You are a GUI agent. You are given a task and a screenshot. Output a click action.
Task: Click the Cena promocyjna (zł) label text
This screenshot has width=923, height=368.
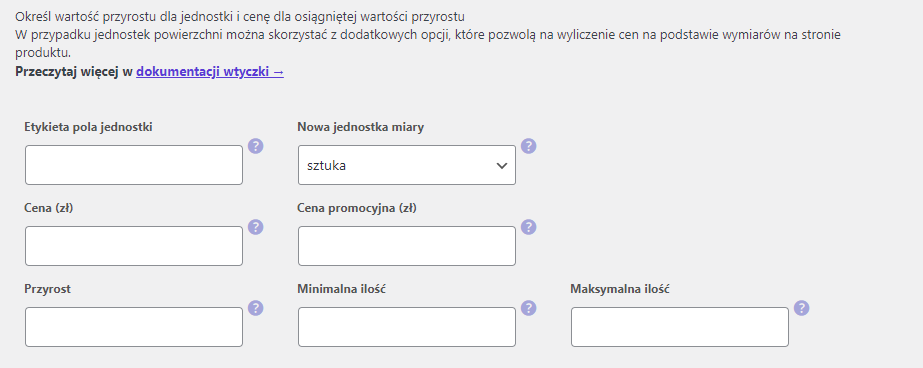click(x=357, y=208)
